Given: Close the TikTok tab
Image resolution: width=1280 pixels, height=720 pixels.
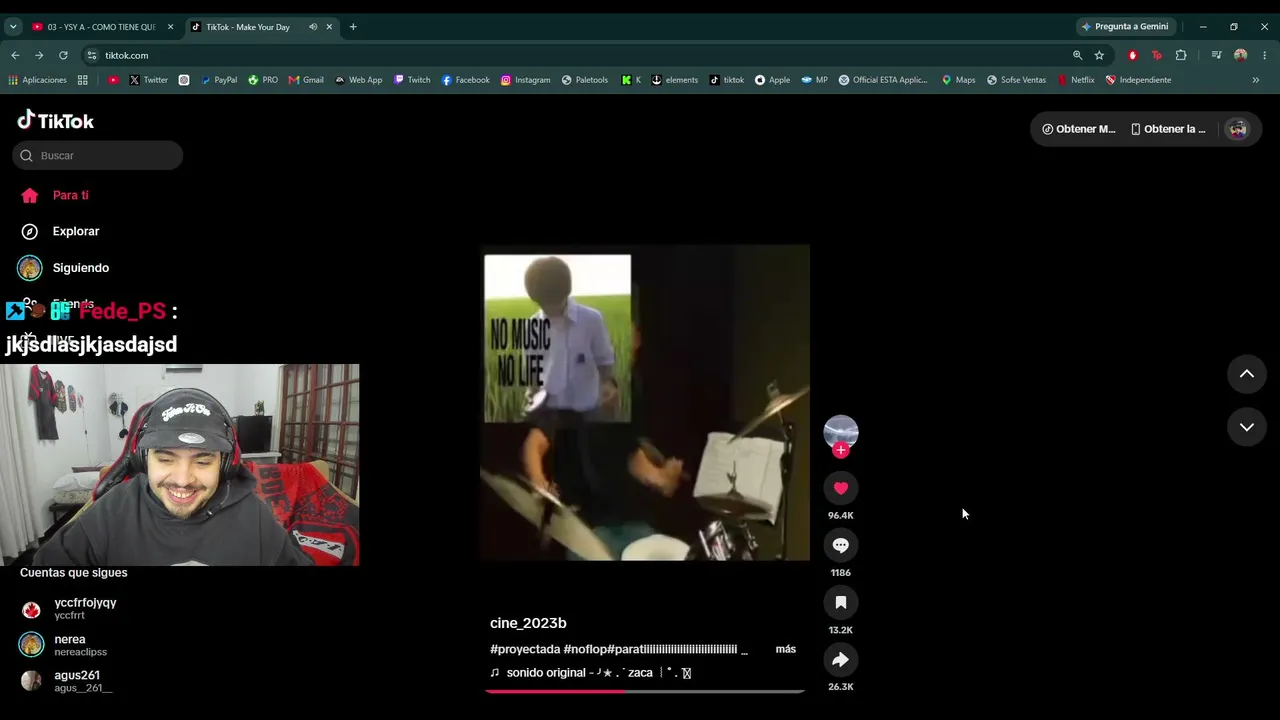Looking at the screenshot, I should [329, 27].
